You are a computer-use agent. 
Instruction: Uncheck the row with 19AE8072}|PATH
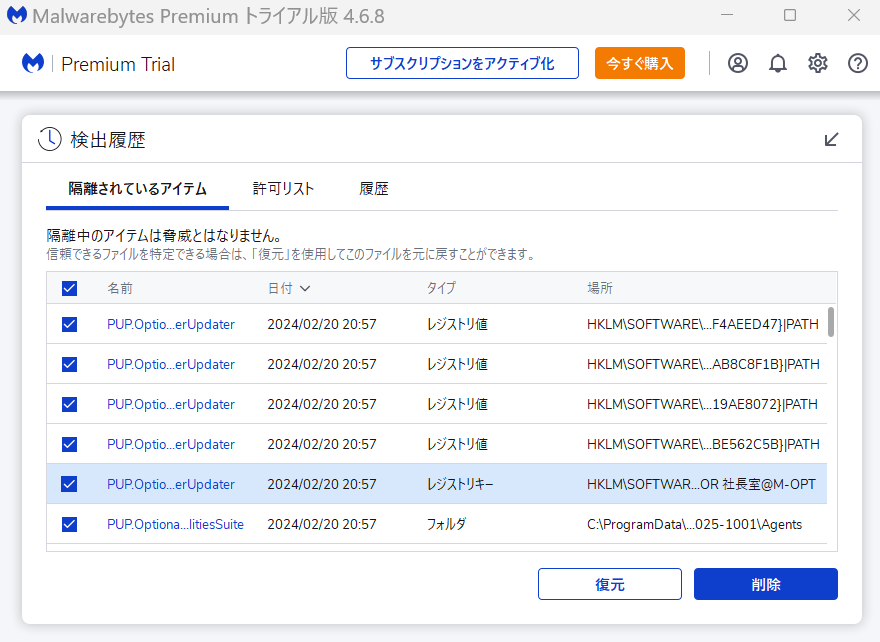pos(70,404)
